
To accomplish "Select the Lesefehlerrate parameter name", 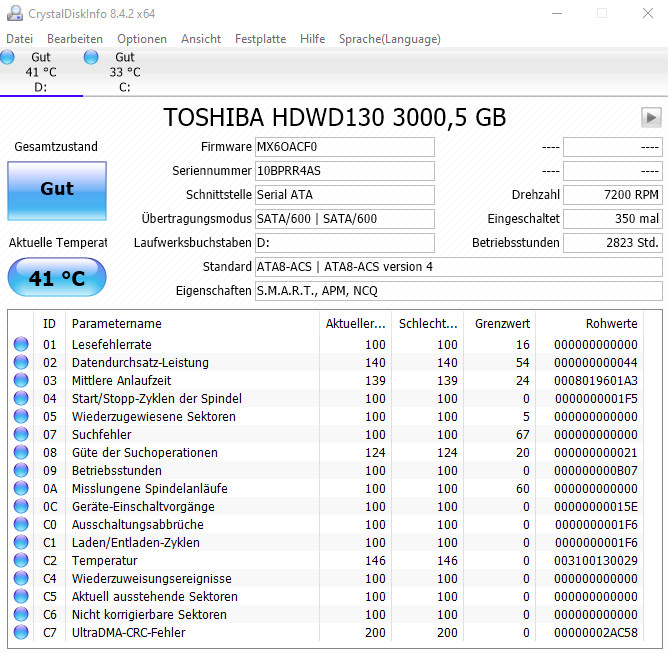I will tap(112, 344).
